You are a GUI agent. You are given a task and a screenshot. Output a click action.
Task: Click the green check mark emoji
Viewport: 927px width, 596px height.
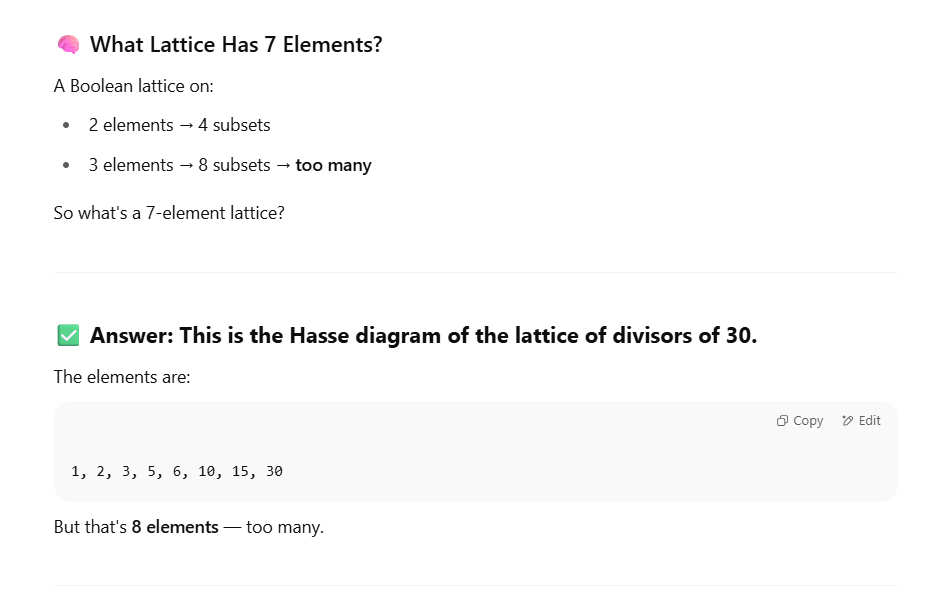point(69,335)
